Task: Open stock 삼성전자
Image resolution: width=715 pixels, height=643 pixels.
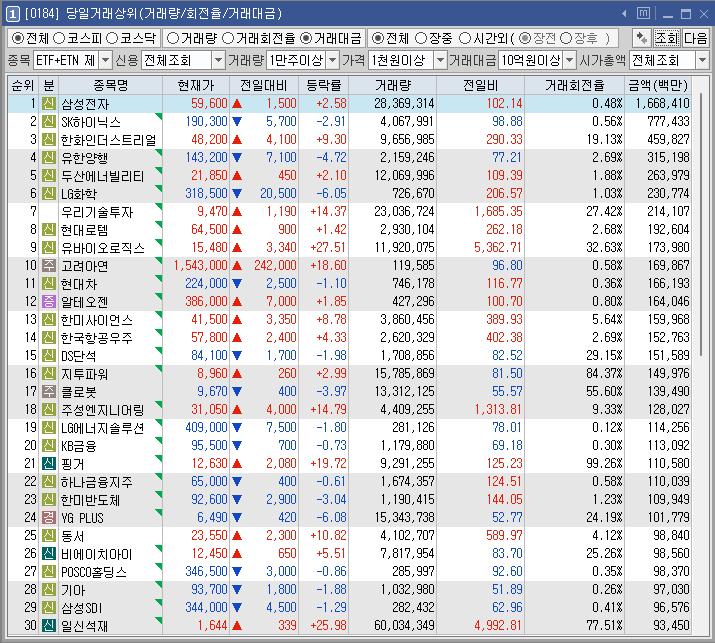Action: pos(85,104)
